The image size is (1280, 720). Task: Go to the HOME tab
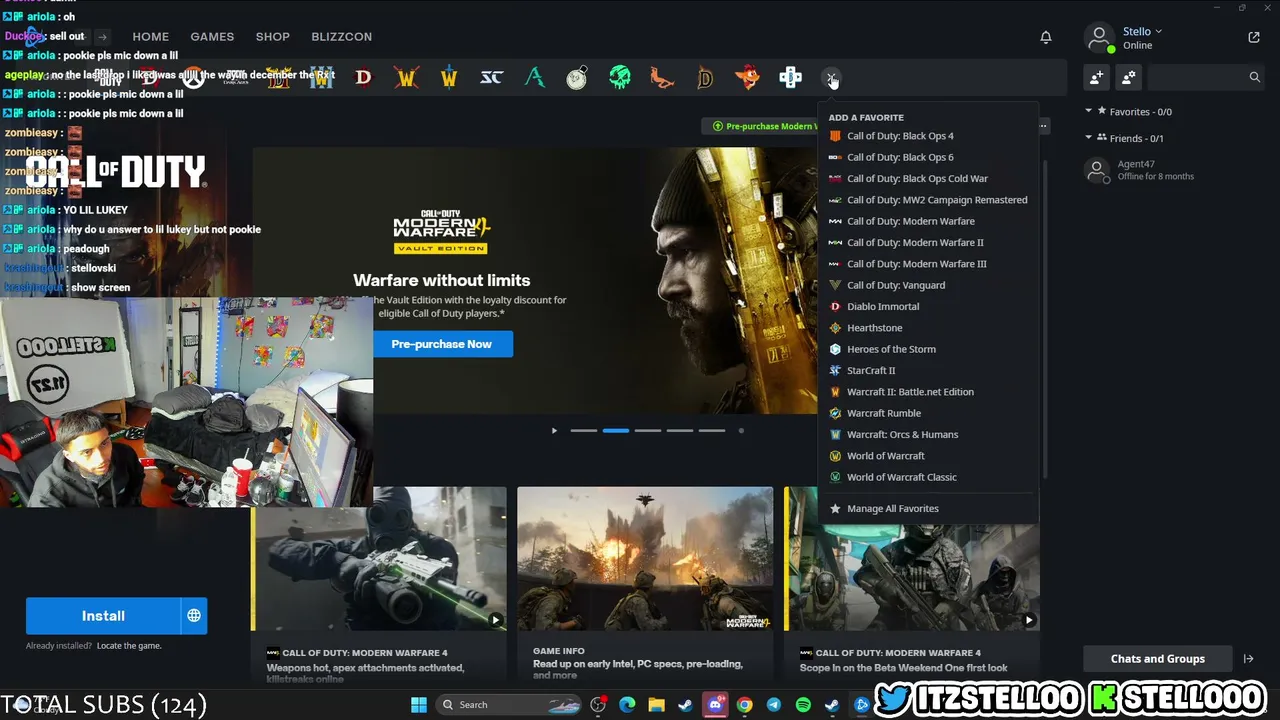151,37
